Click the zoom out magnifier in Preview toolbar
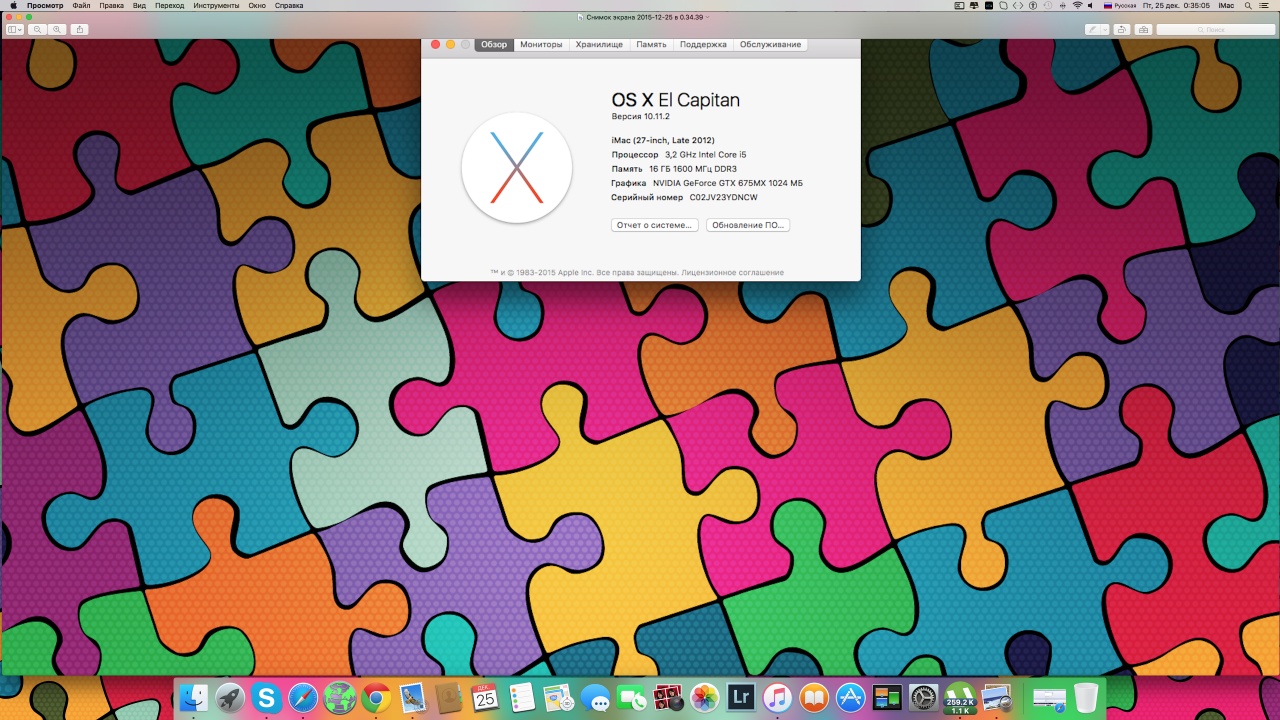The width and height of the screenshot is (1280, 720). click(x=38, y=30)
